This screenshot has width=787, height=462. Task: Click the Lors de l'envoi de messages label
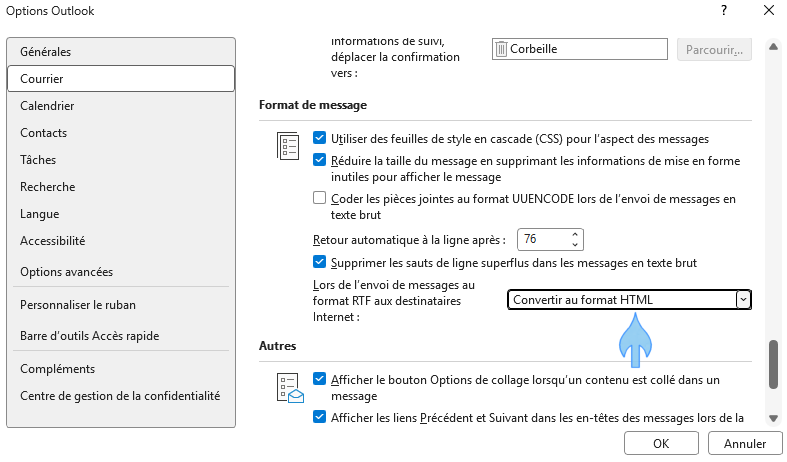394,301
